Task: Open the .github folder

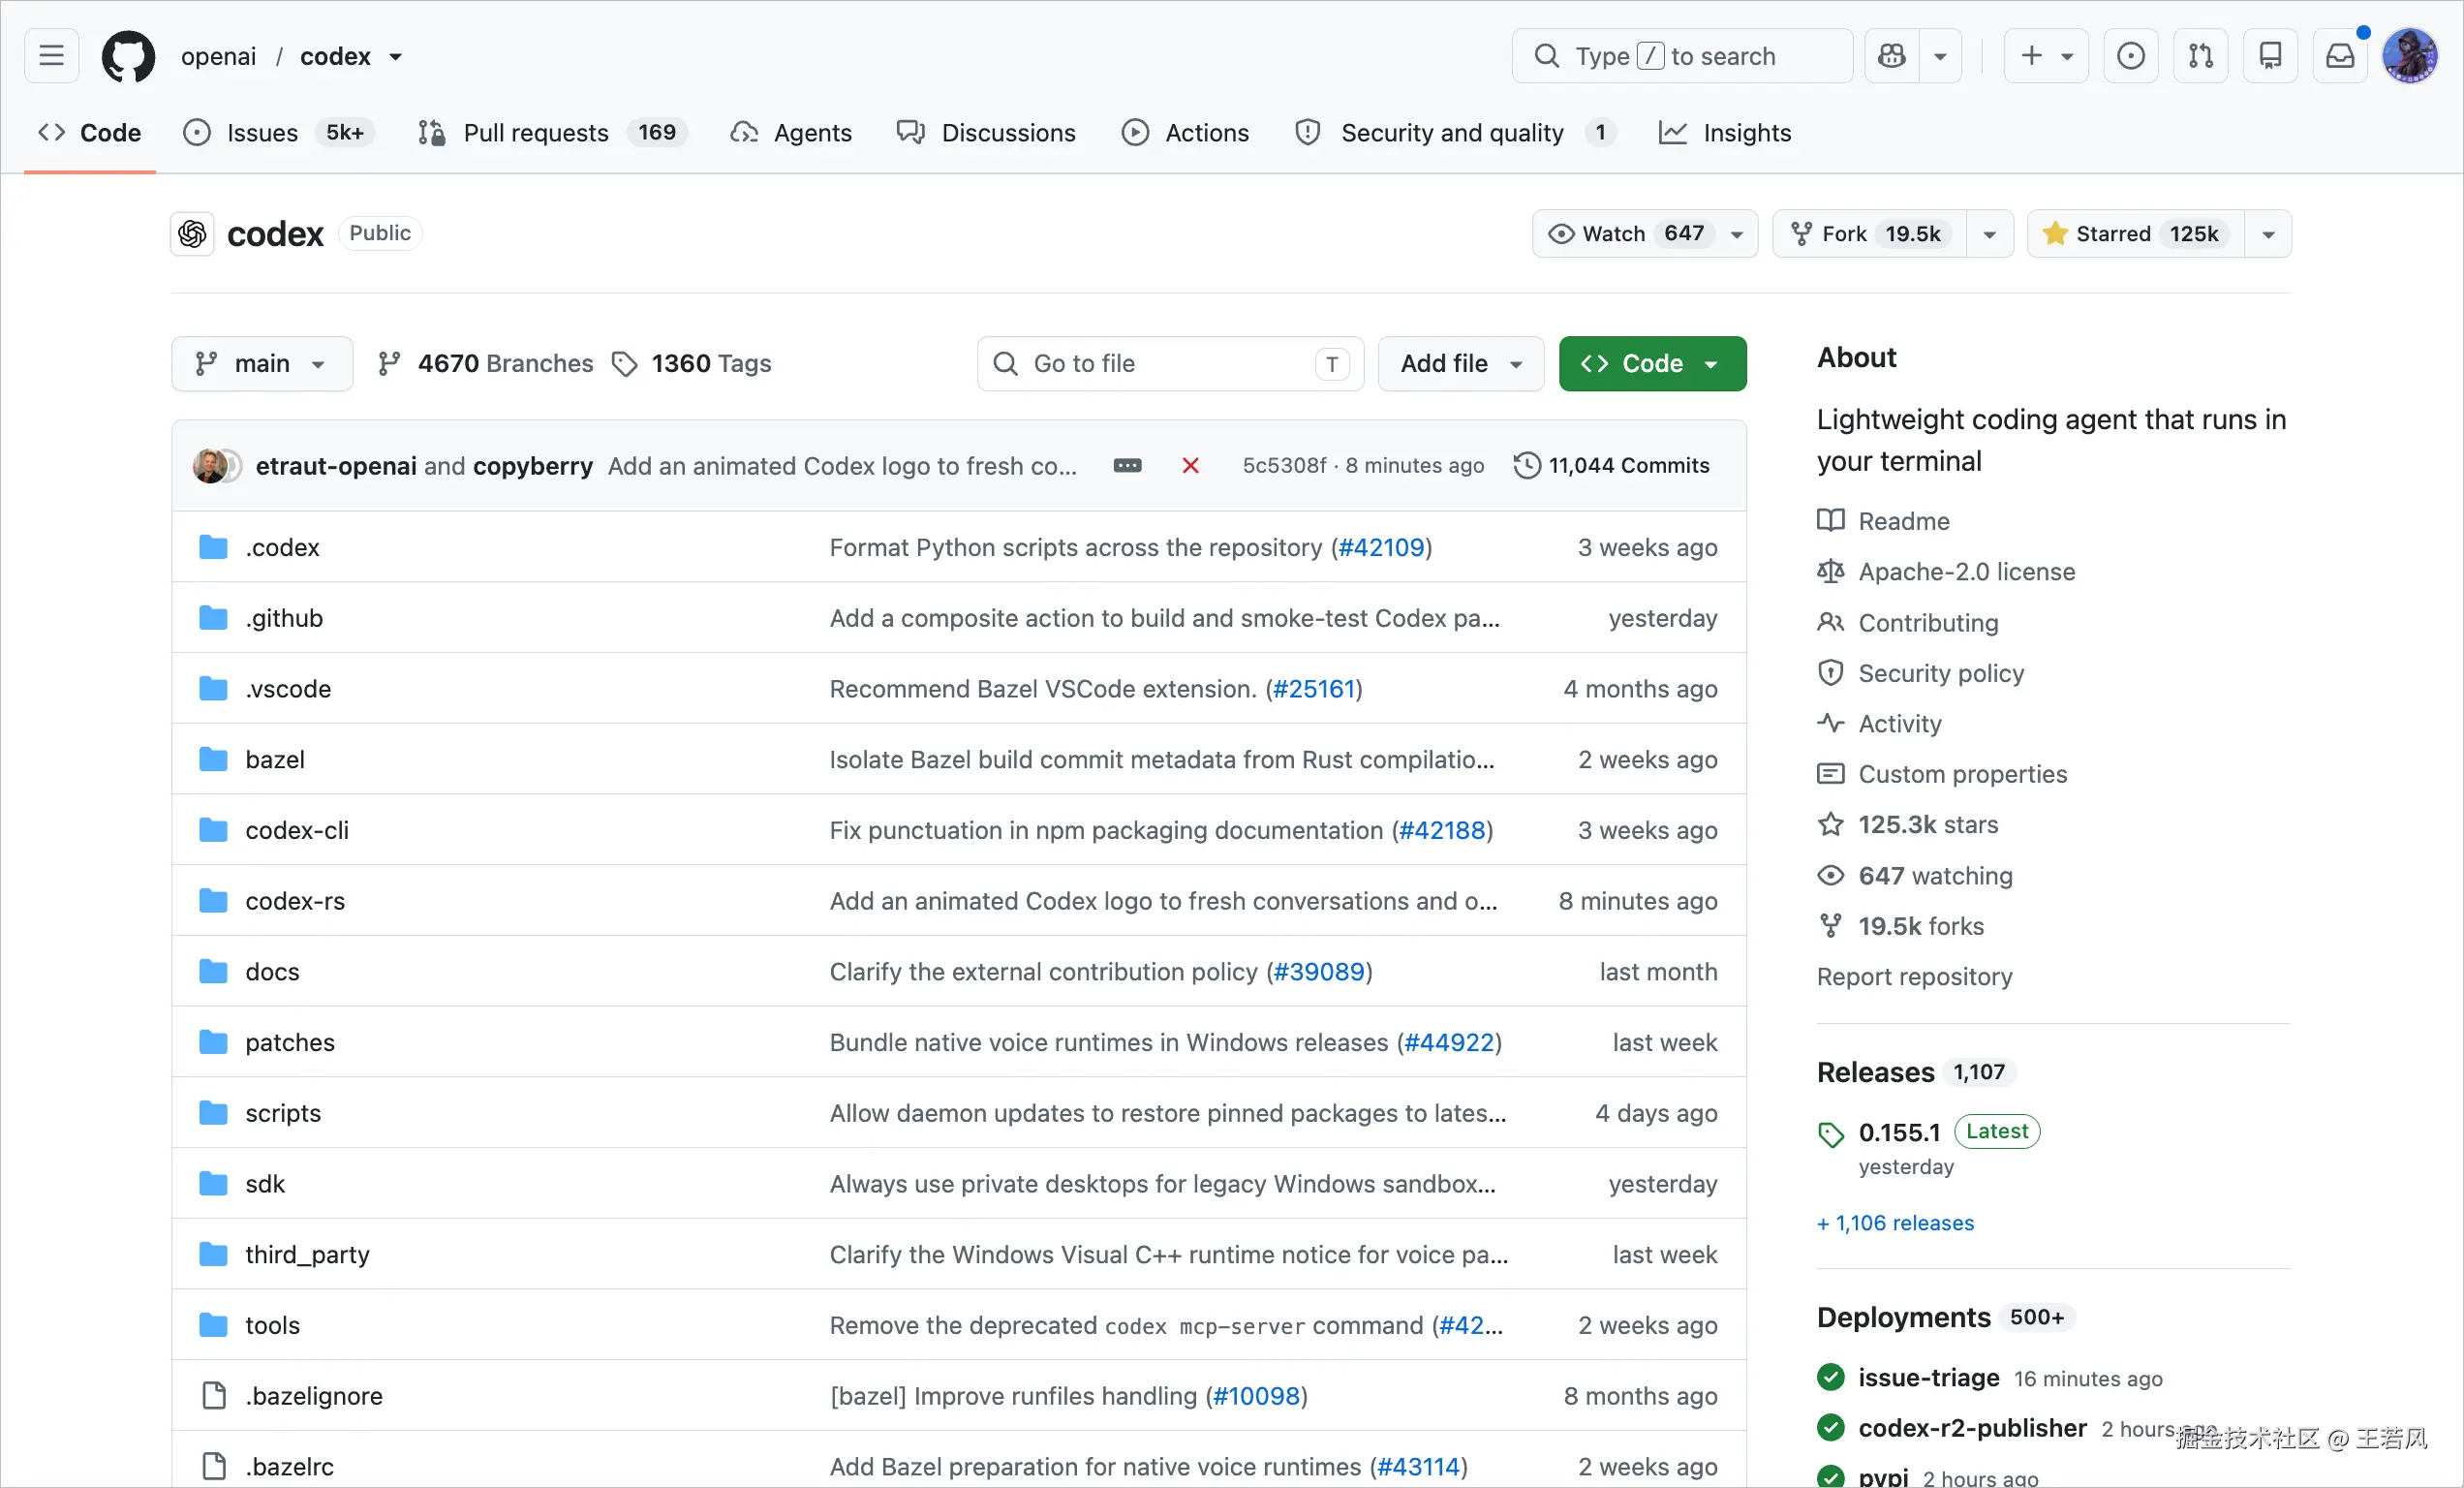Action: (285, 619)
